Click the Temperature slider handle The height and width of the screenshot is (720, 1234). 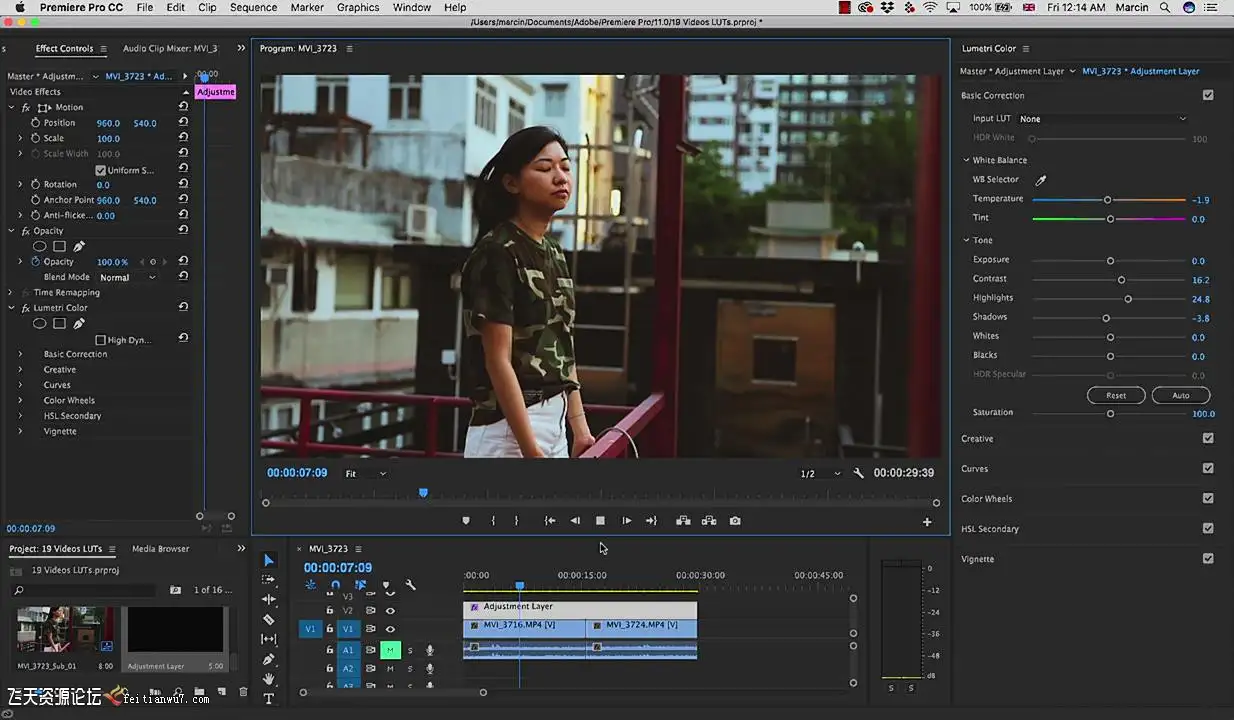coord(1107,200)
